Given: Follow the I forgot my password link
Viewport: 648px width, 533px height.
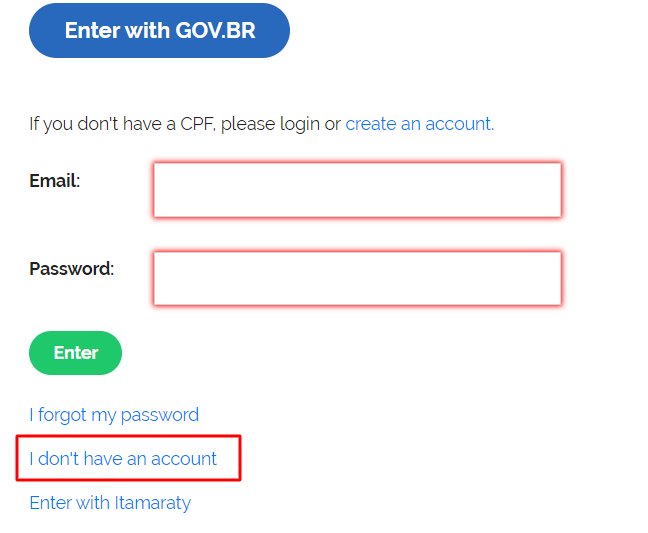Looking at the screenshot, I should tap(114, 415).
